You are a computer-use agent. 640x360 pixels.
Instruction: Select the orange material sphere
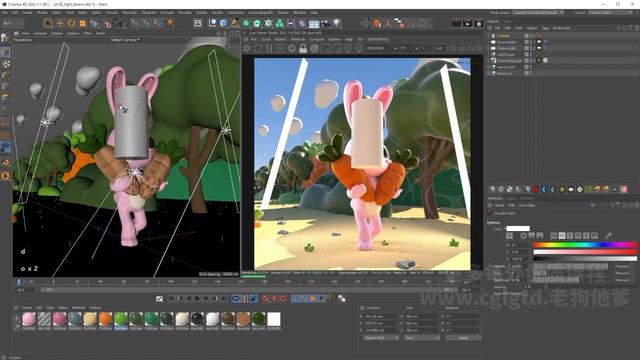click(105, 319)
